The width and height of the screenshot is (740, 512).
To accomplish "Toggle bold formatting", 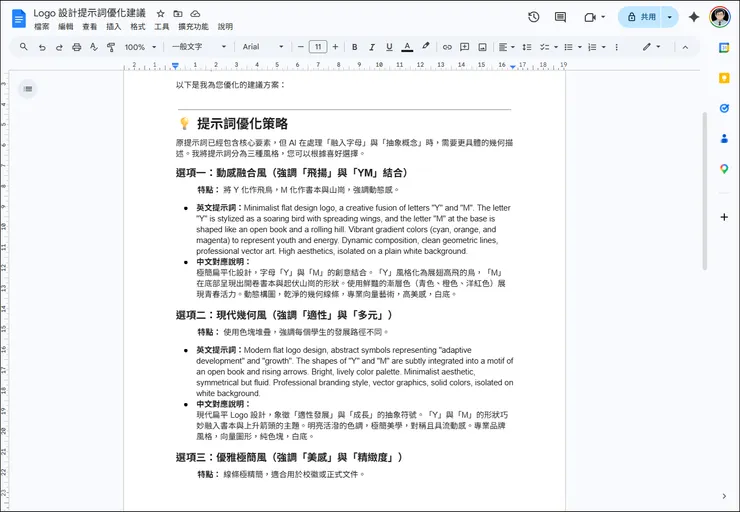I will (x=354, y=47).
